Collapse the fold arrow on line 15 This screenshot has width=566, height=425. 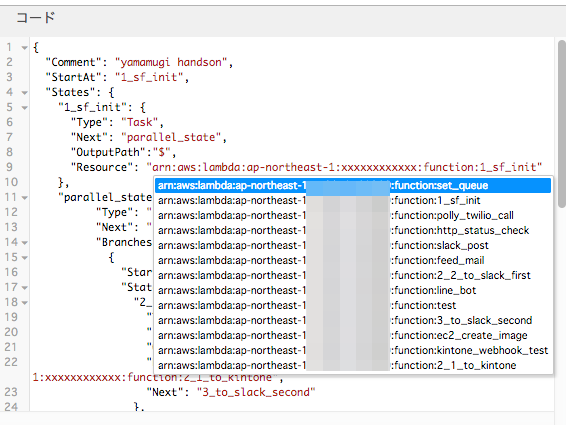24,258
